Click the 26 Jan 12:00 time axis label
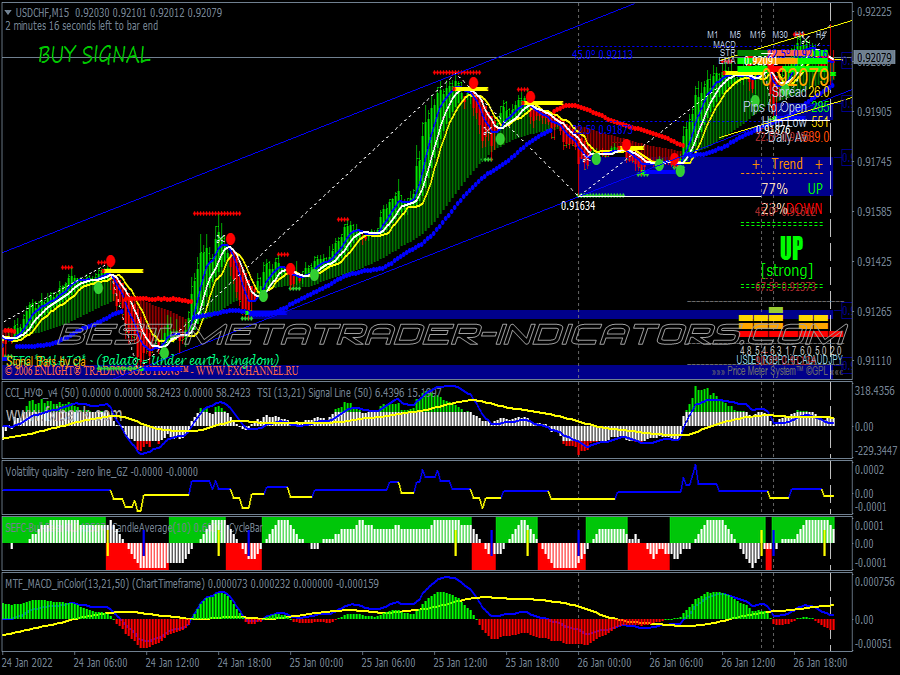The height and width of the screenshot is (675, 900). 748,662
